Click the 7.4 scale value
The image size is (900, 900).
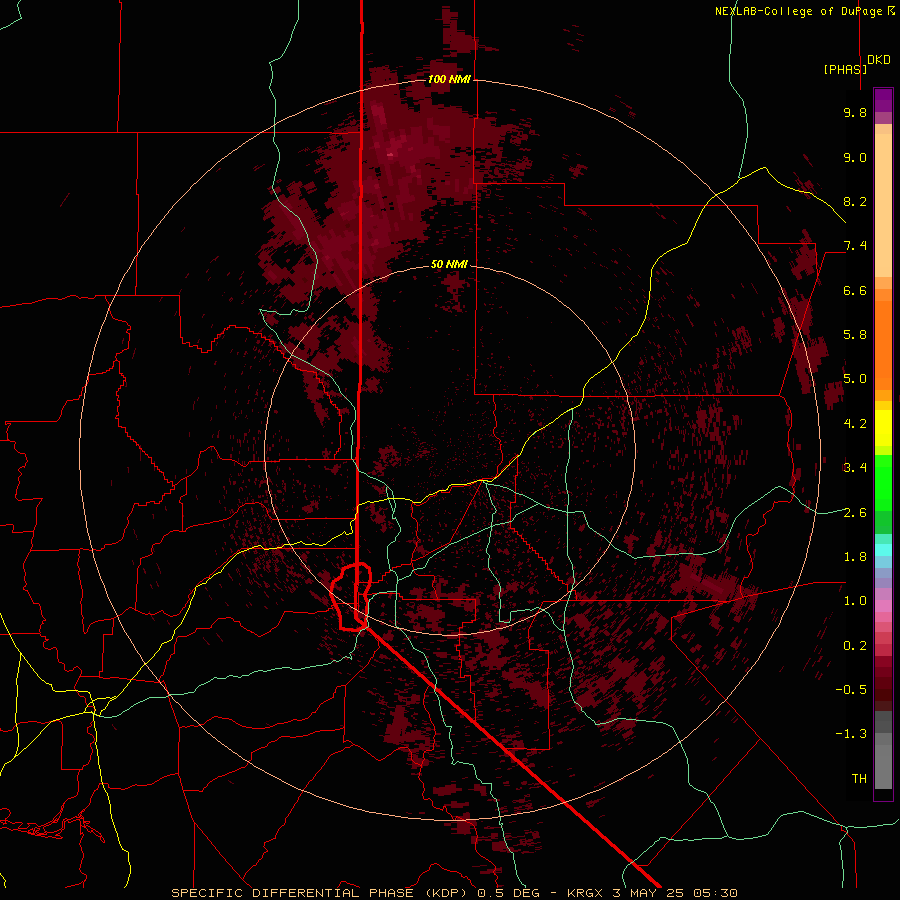(x=855, y=246)
